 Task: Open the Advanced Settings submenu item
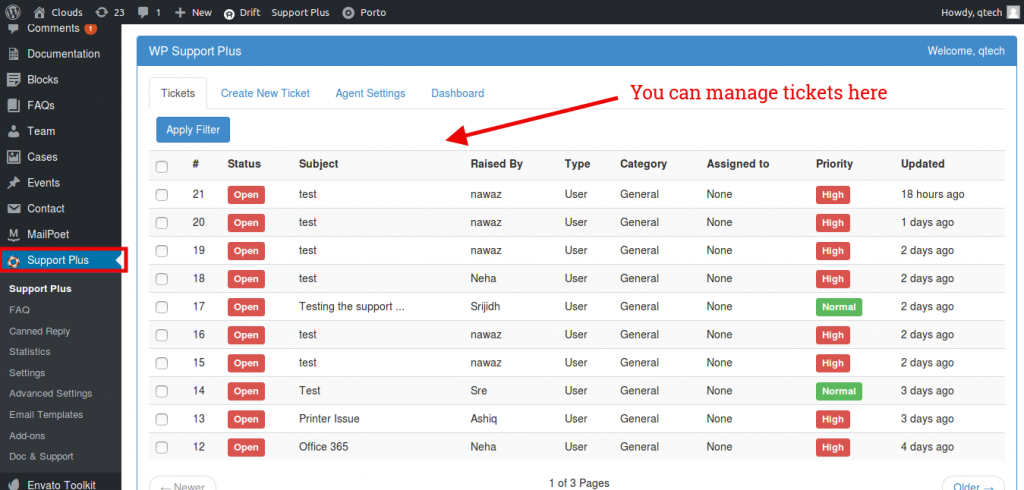pos(50,394)
